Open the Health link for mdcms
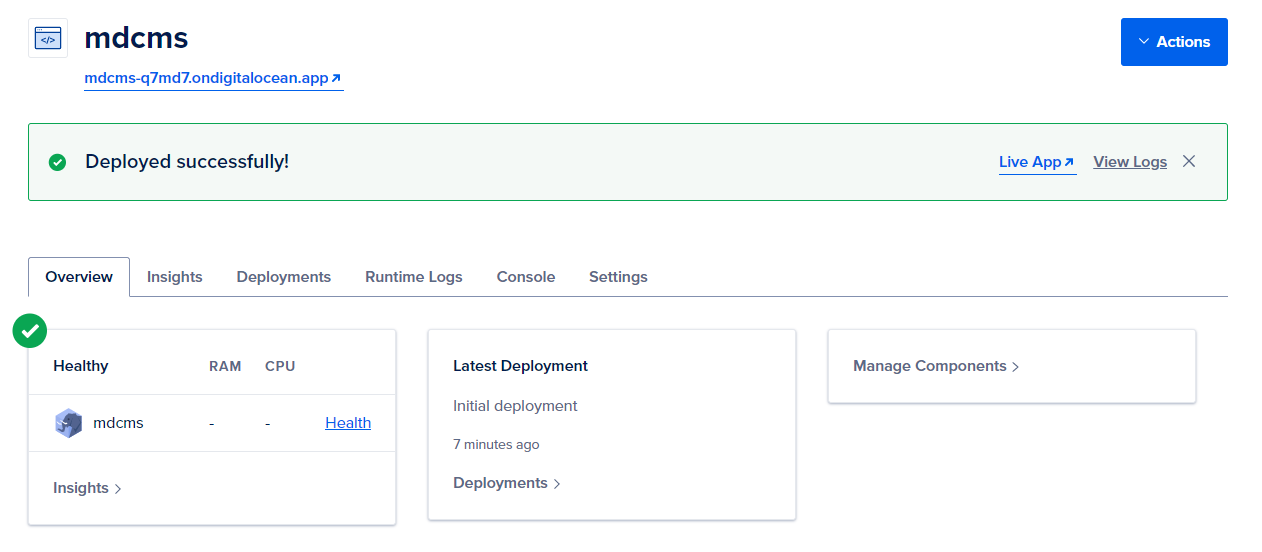Screen dimensions: 1262x552 point(348,423)
